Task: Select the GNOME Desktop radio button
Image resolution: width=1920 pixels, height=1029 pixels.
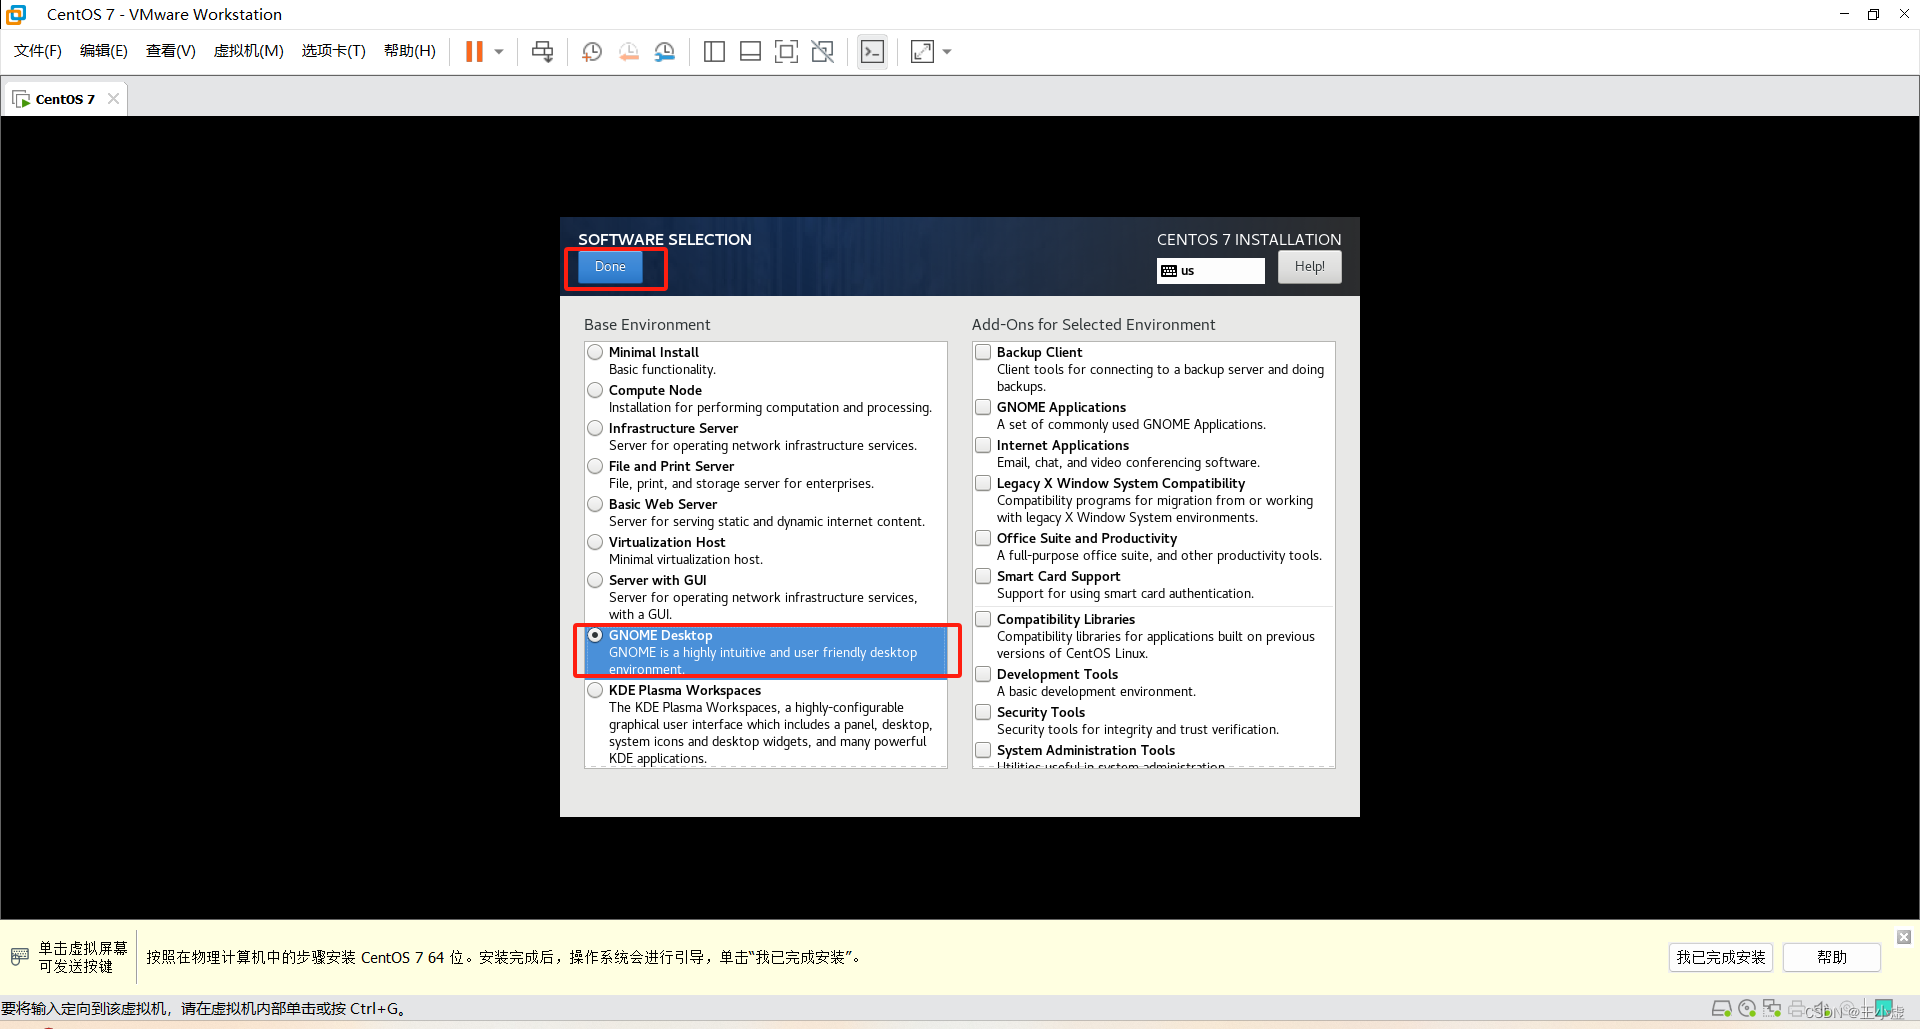Action: (x=595, y=635)
